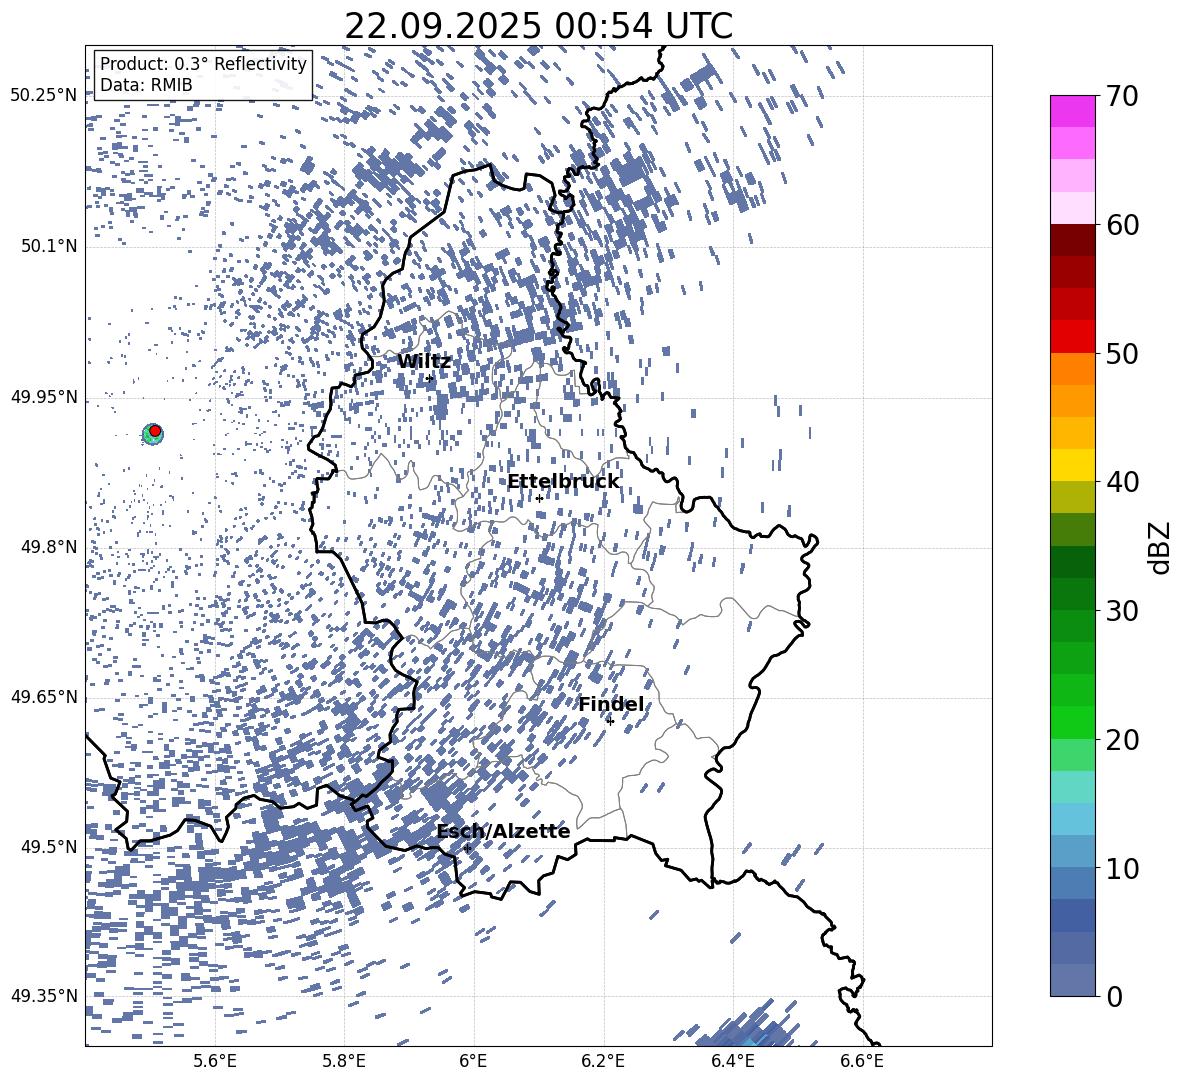The image size is (1184, 1081).
Task: Click the colorbar tick label 70
Action: (1123, 96)
